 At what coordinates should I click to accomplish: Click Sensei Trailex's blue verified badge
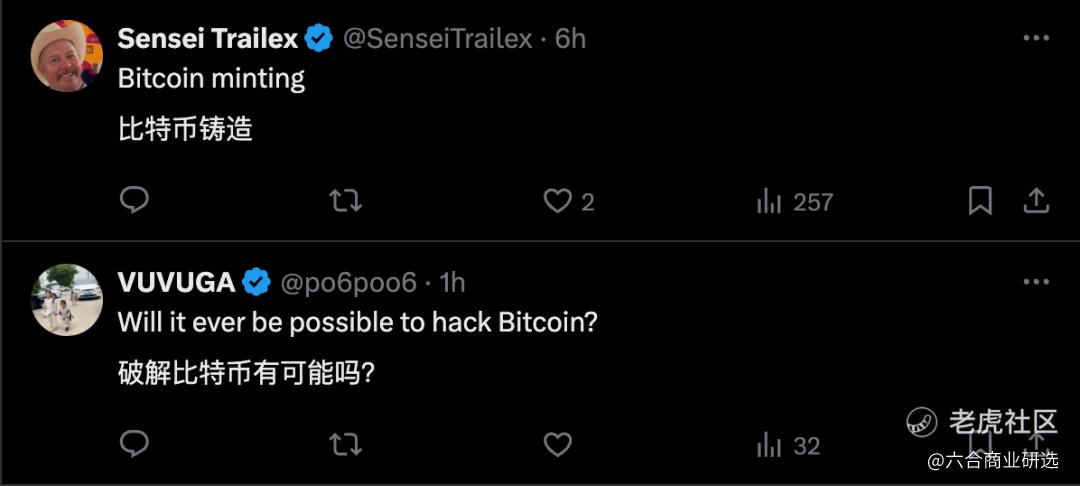click(319, 39)
